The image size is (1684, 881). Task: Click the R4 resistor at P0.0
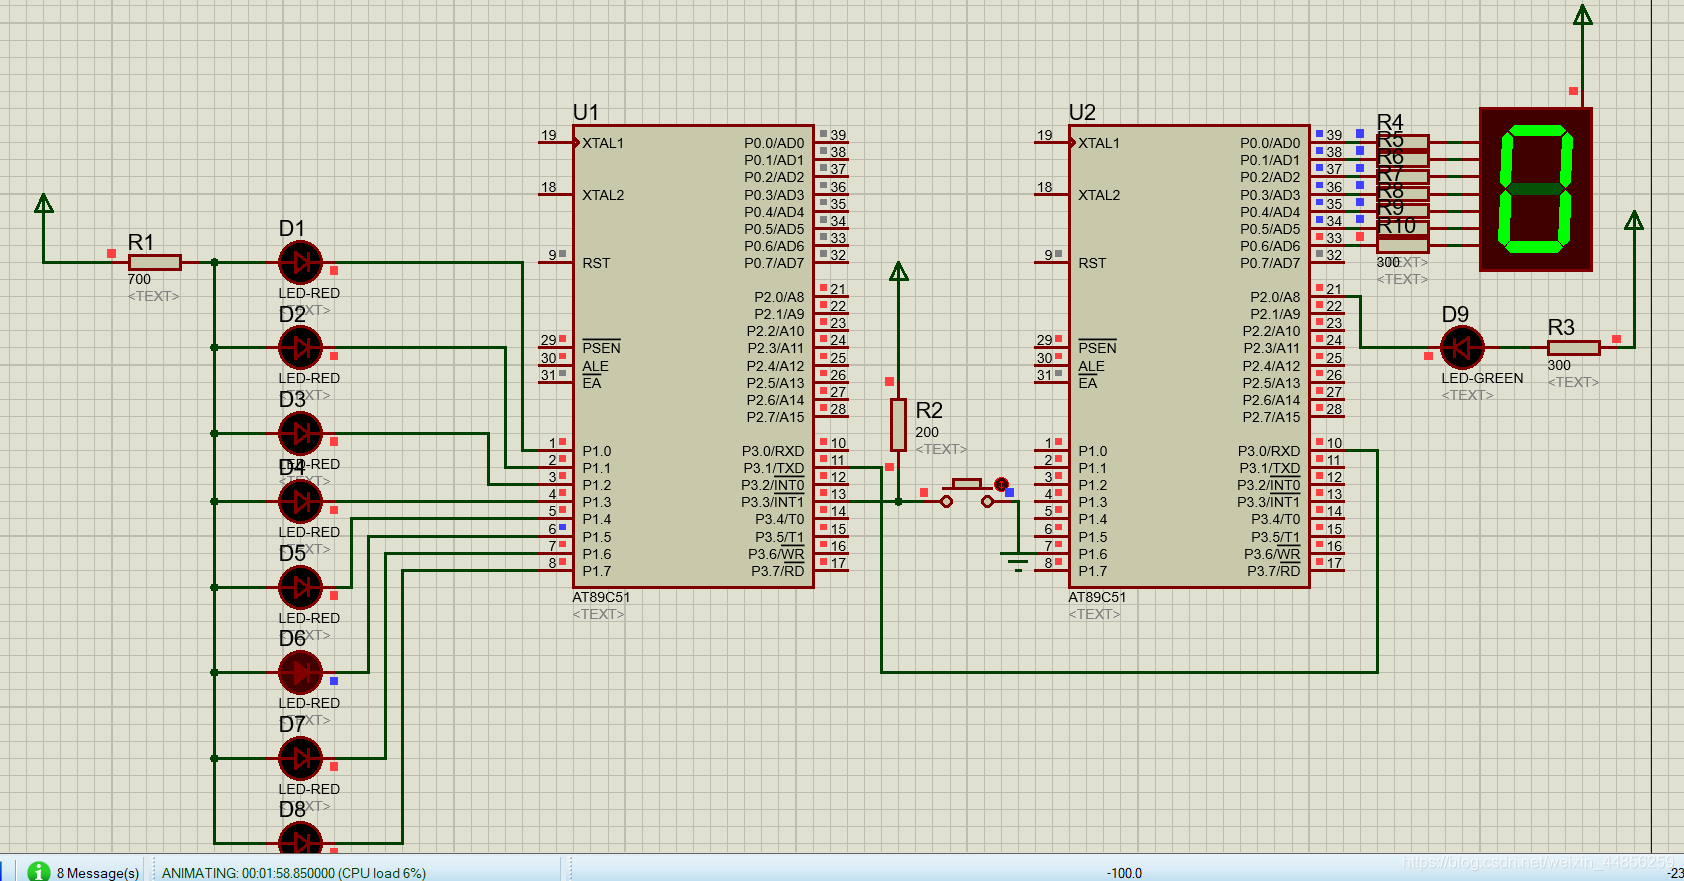(1403, 142)
